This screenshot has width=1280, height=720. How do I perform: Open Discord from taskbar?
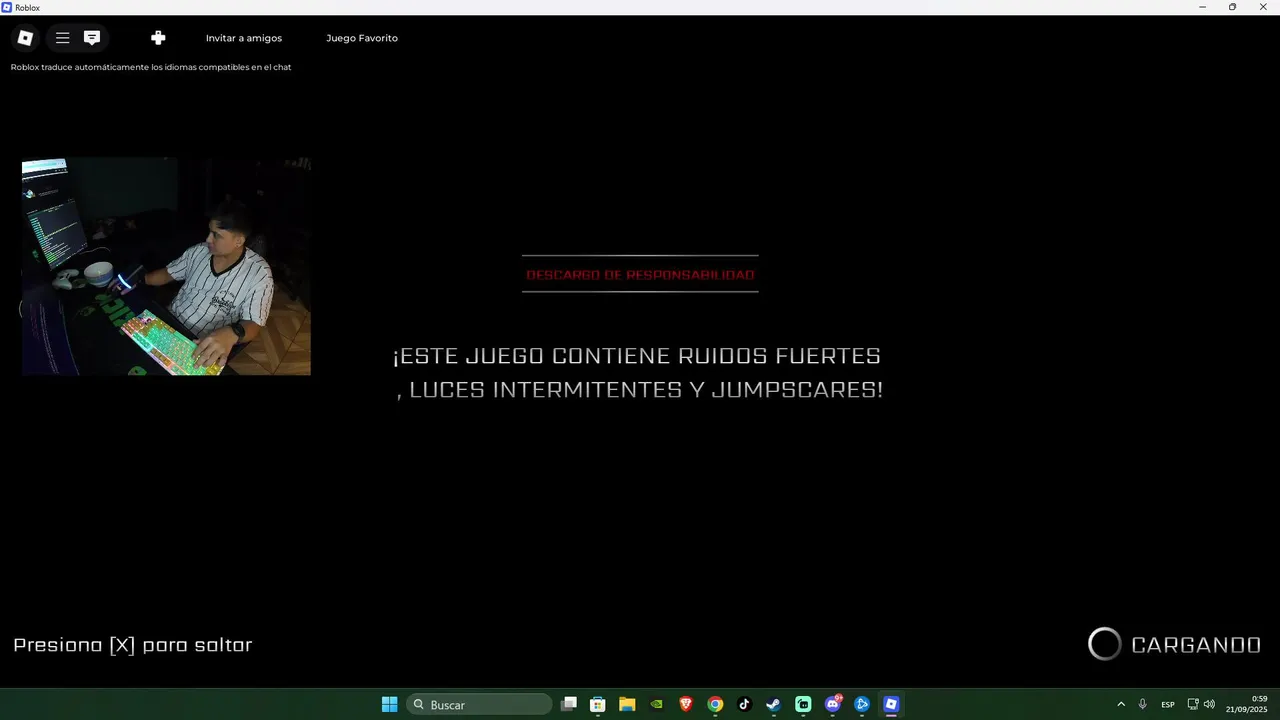click(x=832, y=704)
